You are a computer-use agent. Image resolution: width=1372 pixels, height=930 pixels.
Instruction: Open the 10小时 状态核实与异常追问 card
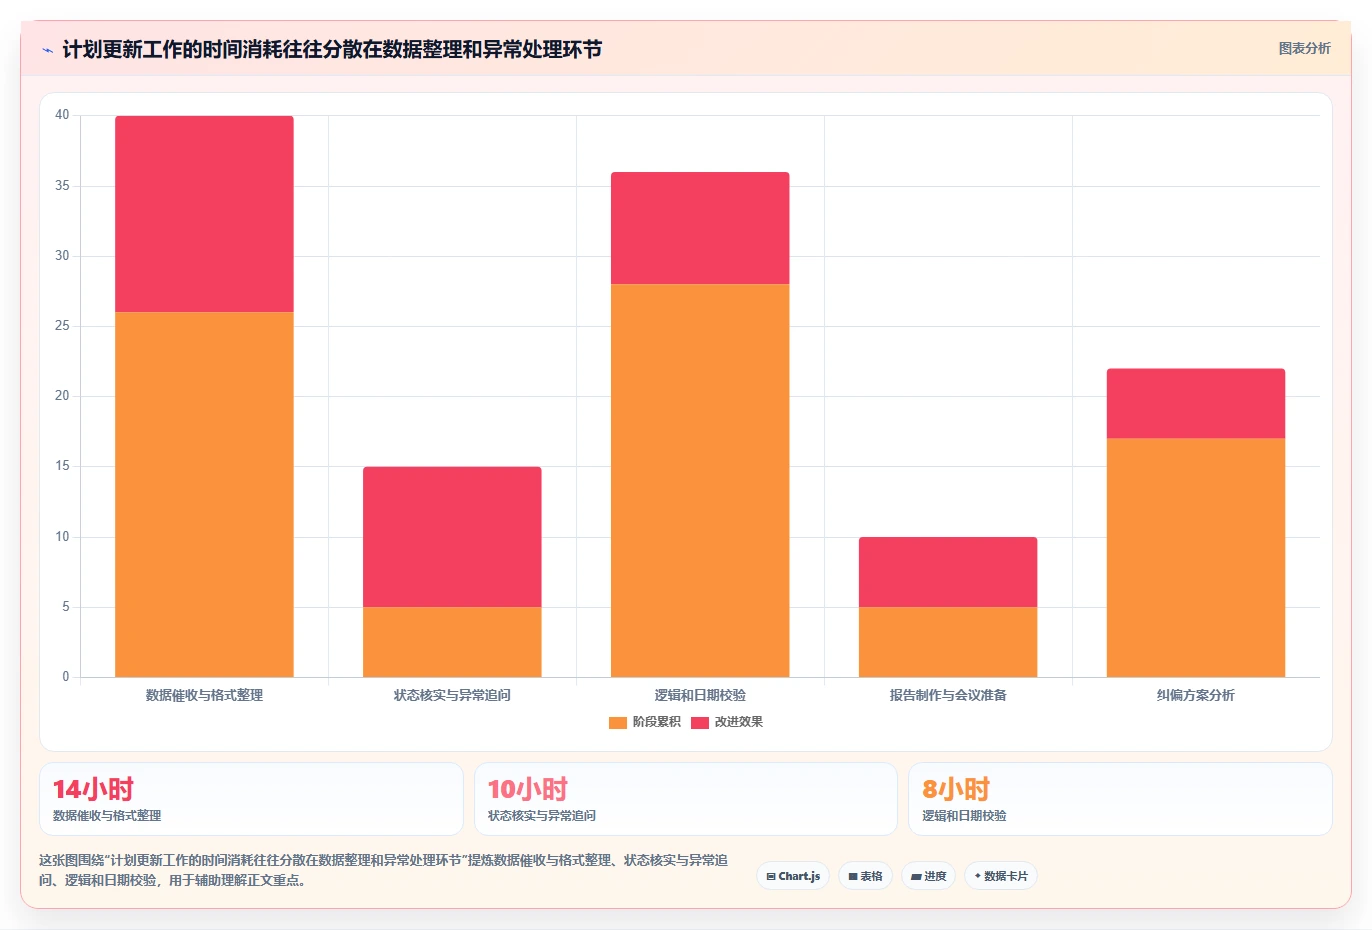tap(685, 799)
